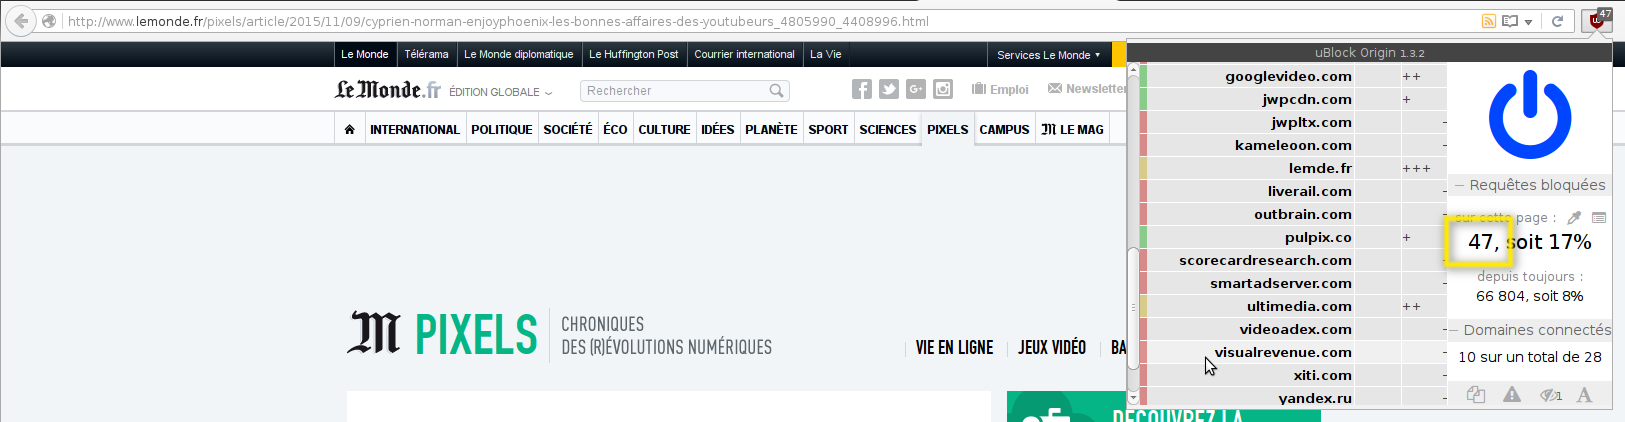Click the lemde.fr domain row

coord(1293,168)
